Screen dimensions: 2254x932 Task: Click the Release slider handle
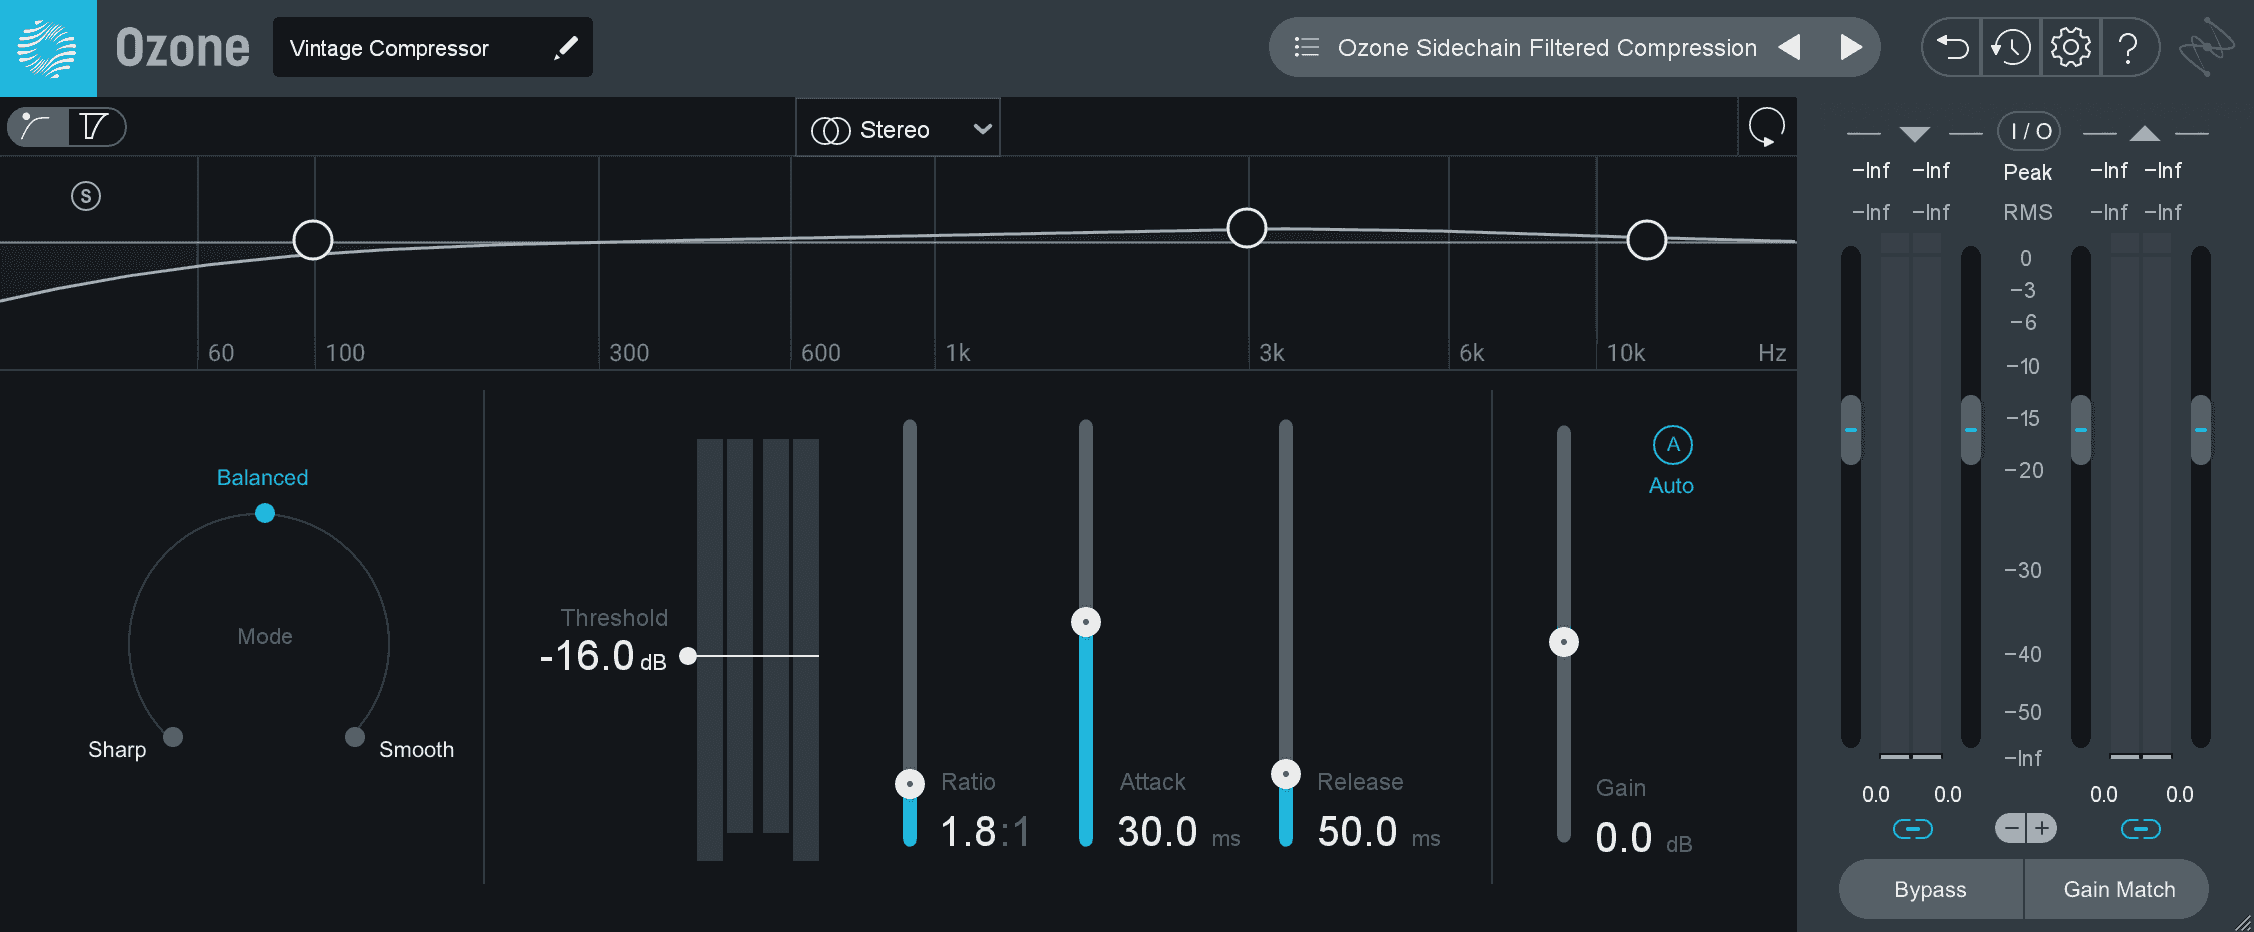point(1286,774)
